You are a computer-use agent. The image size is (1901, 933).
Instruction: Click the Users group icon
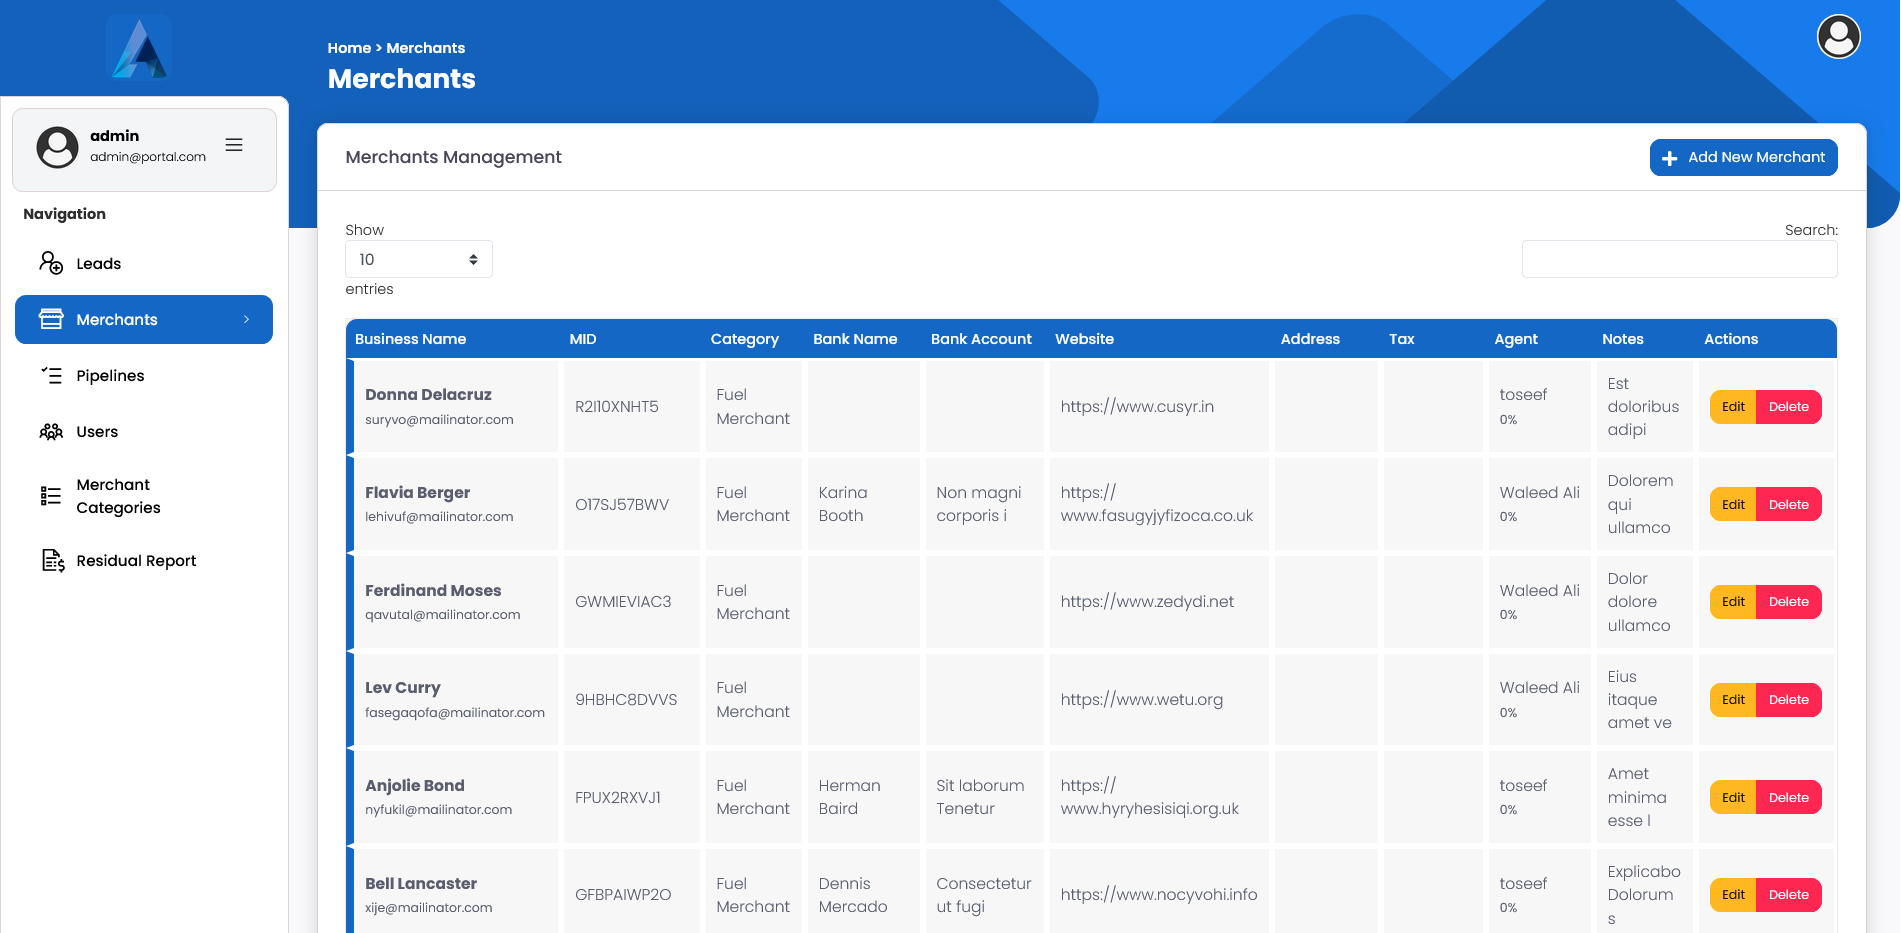coord(51,431)
